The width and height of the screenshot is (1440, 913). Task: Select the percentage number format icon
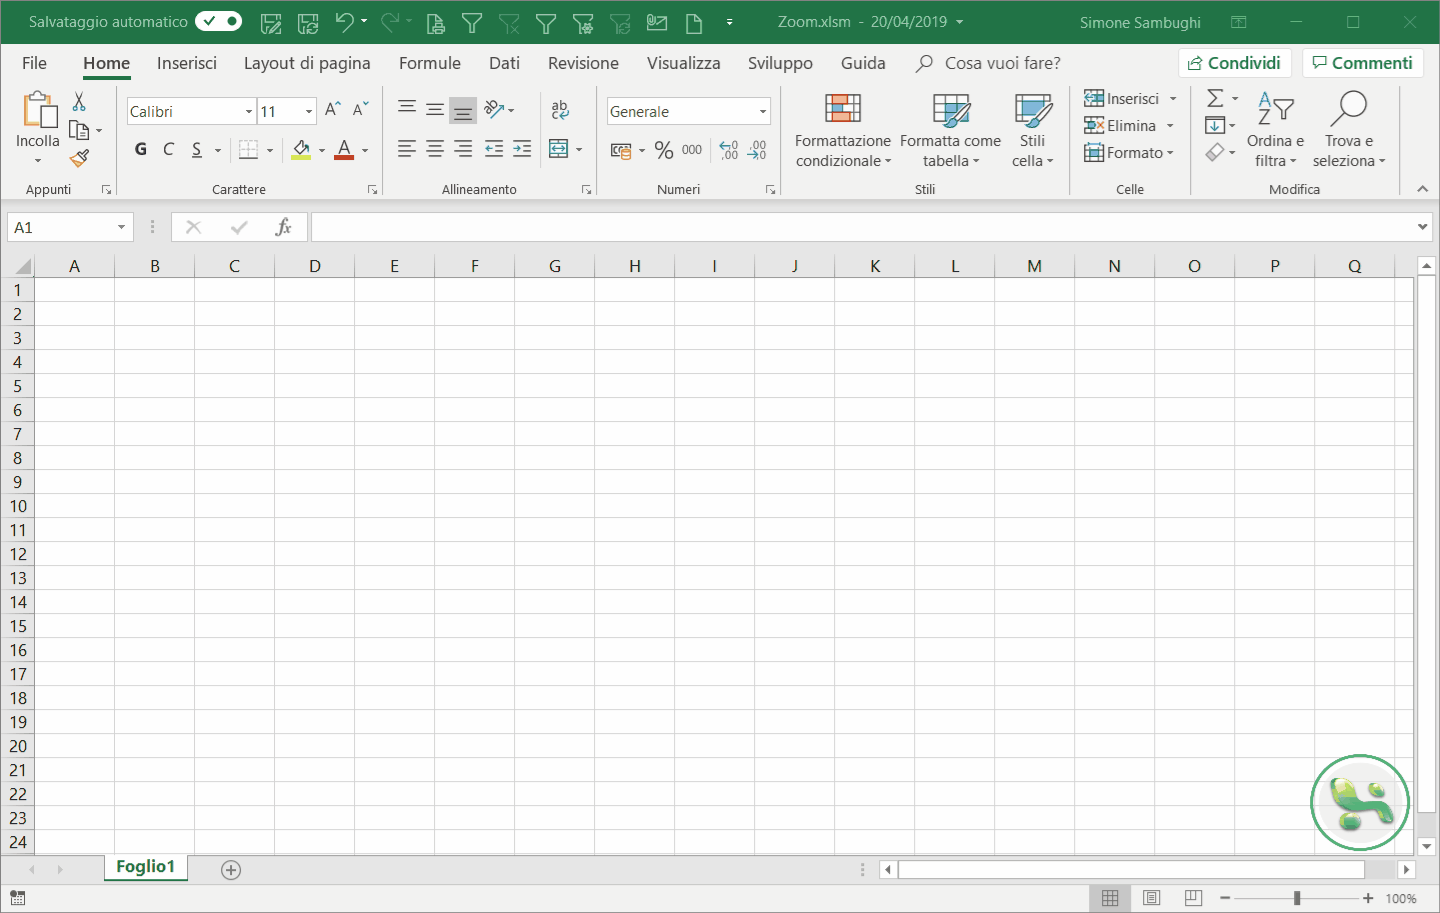pos(664,149)
